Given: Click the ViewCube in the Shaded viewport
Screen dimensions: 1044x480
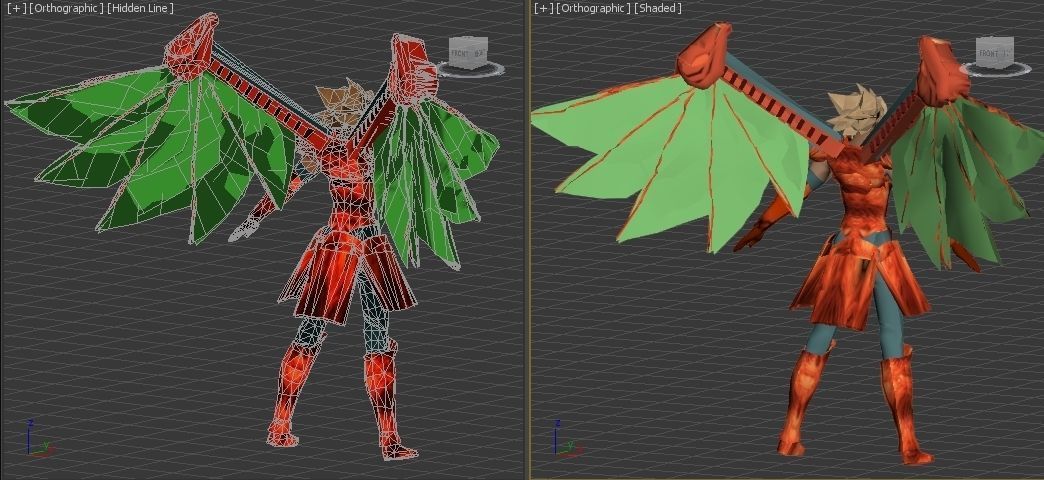Looking at the screenshot, I should 995,52.
